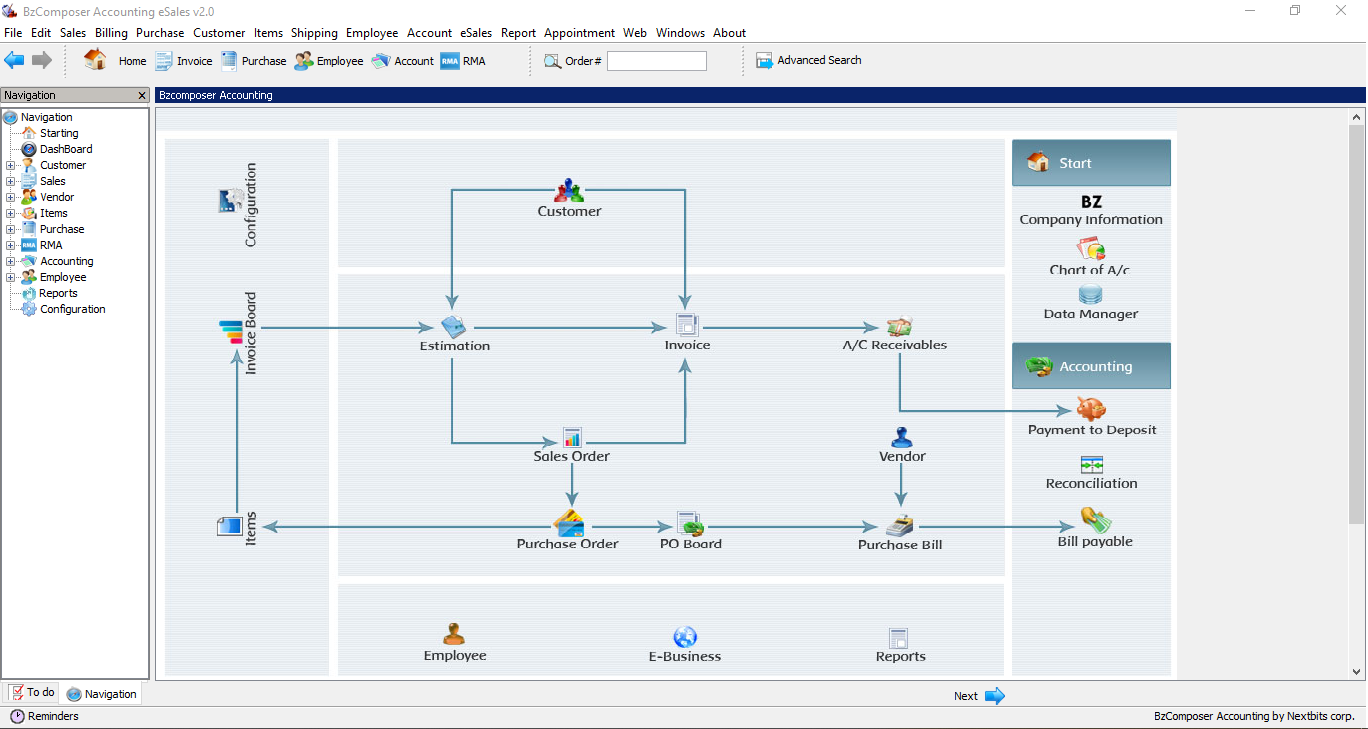Open the Invoice Board funnel icon

click(x=230, y=332)
